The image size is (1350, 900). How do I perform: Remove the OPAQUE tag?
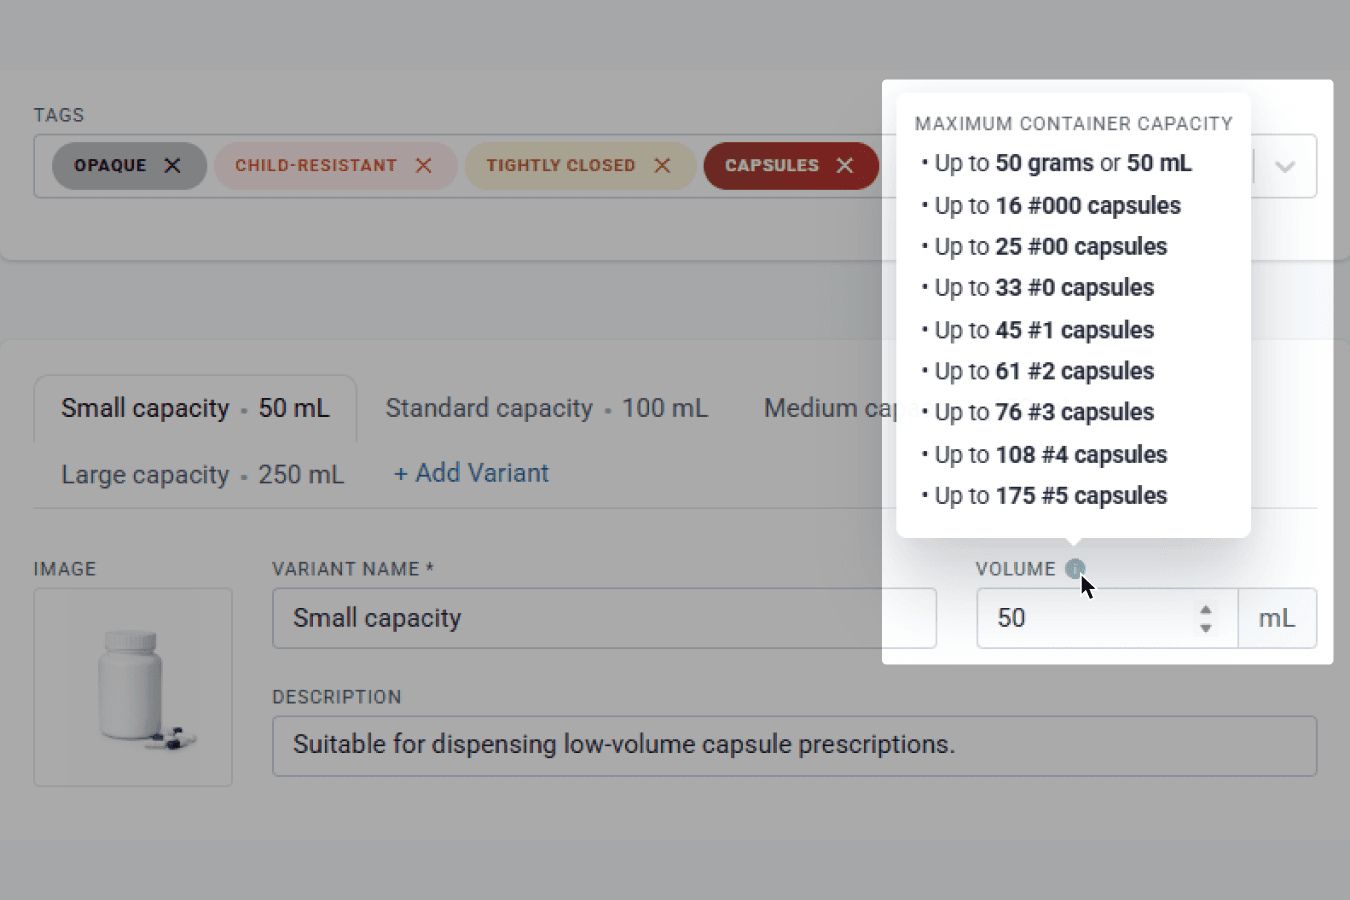pyautogui.click(x=172, y=166)
